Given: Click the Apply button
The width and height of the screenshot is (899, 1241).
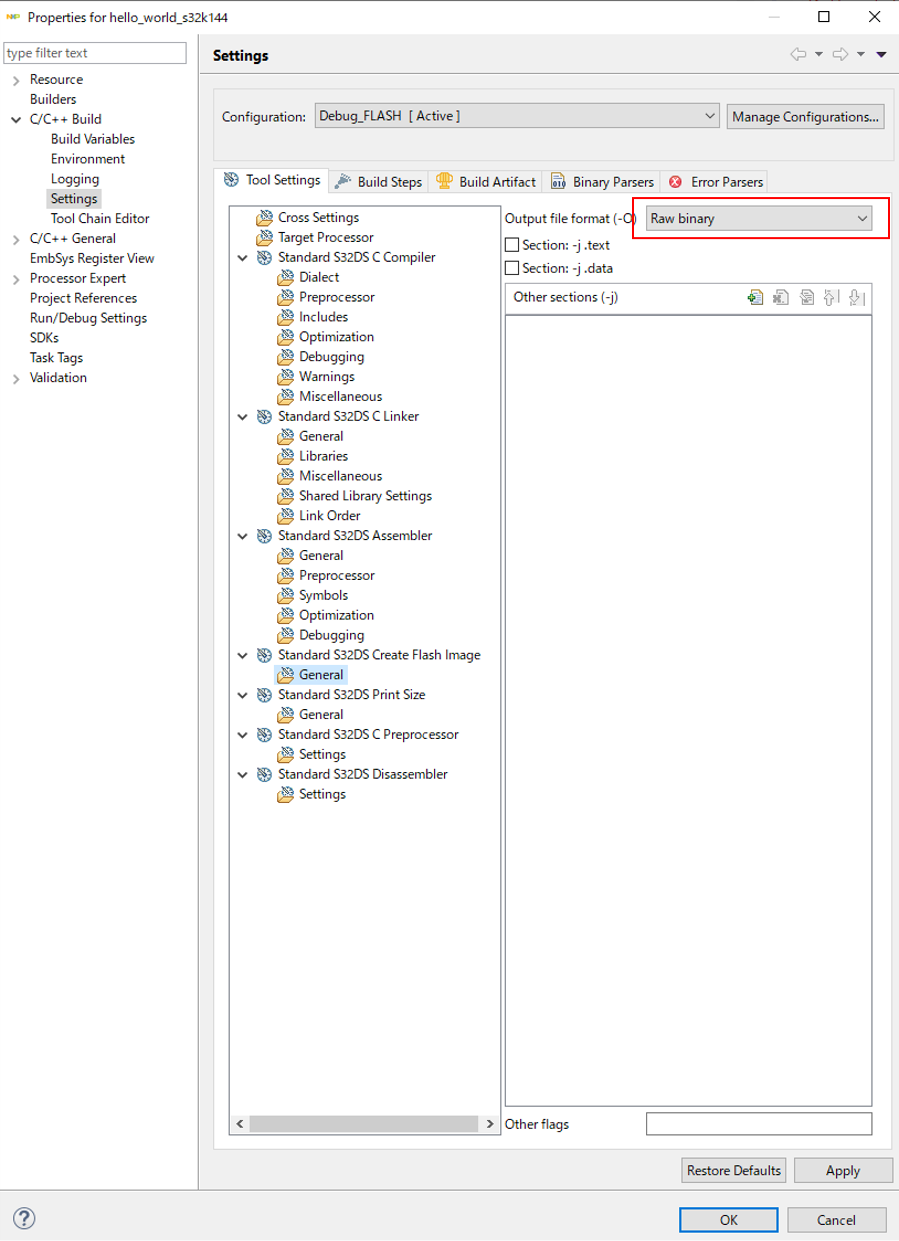Looking at the screenshot, I should pyautogui.click(x=843, y=1170).
